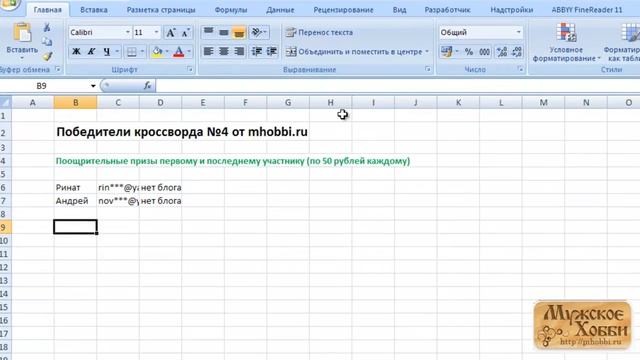
Task: Click the Cut scissors icon
Action: (x=47, y=27)
